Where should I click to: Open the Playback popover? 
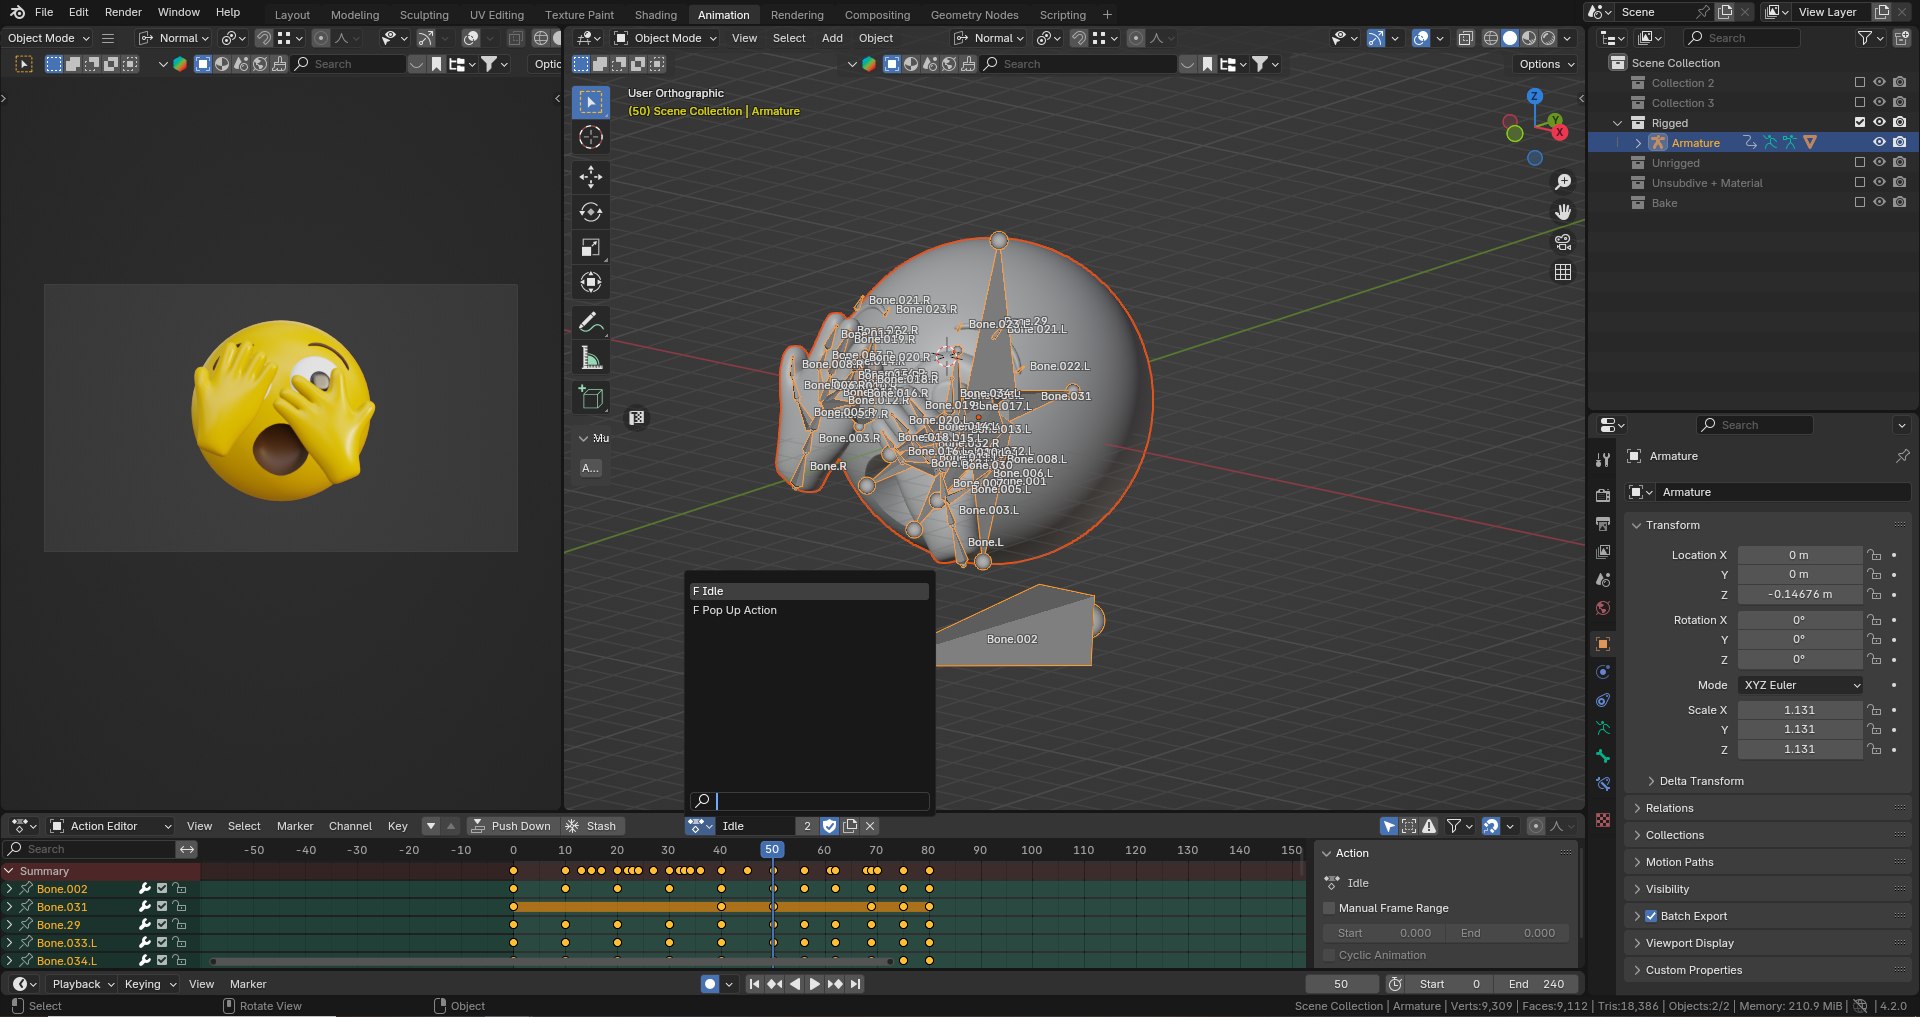pyautogui.click(x=82, y=984)
